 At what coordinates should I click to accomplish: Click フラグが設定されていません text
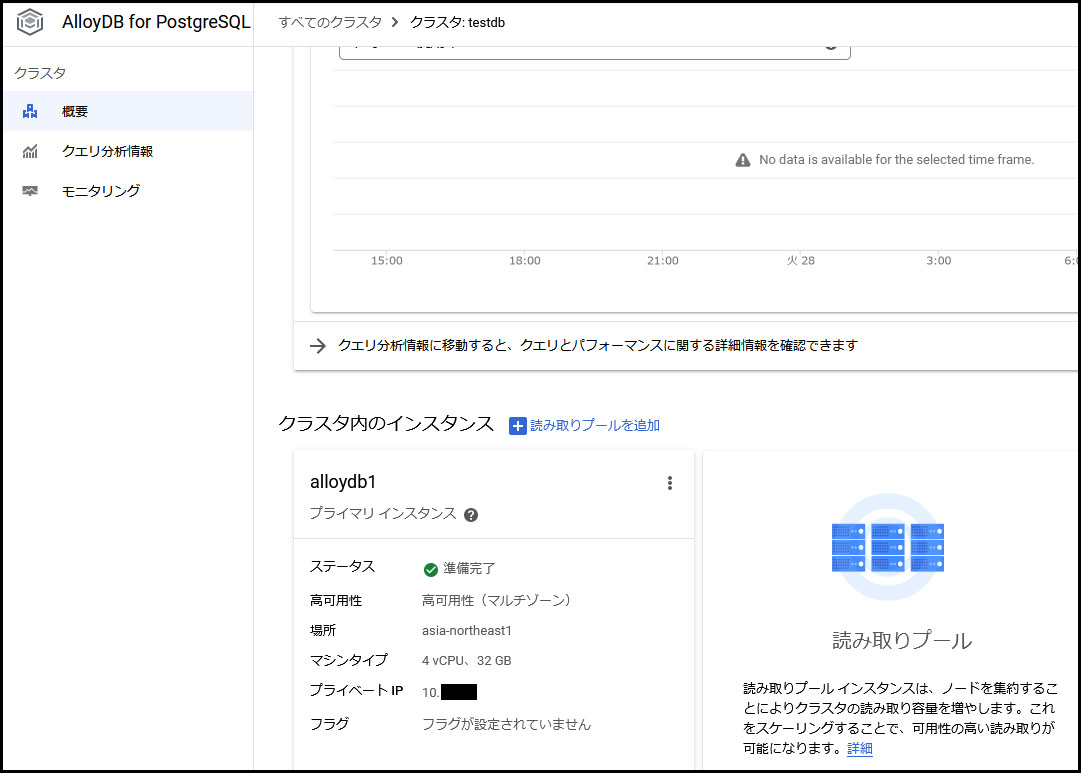click(x=506, y=724)
